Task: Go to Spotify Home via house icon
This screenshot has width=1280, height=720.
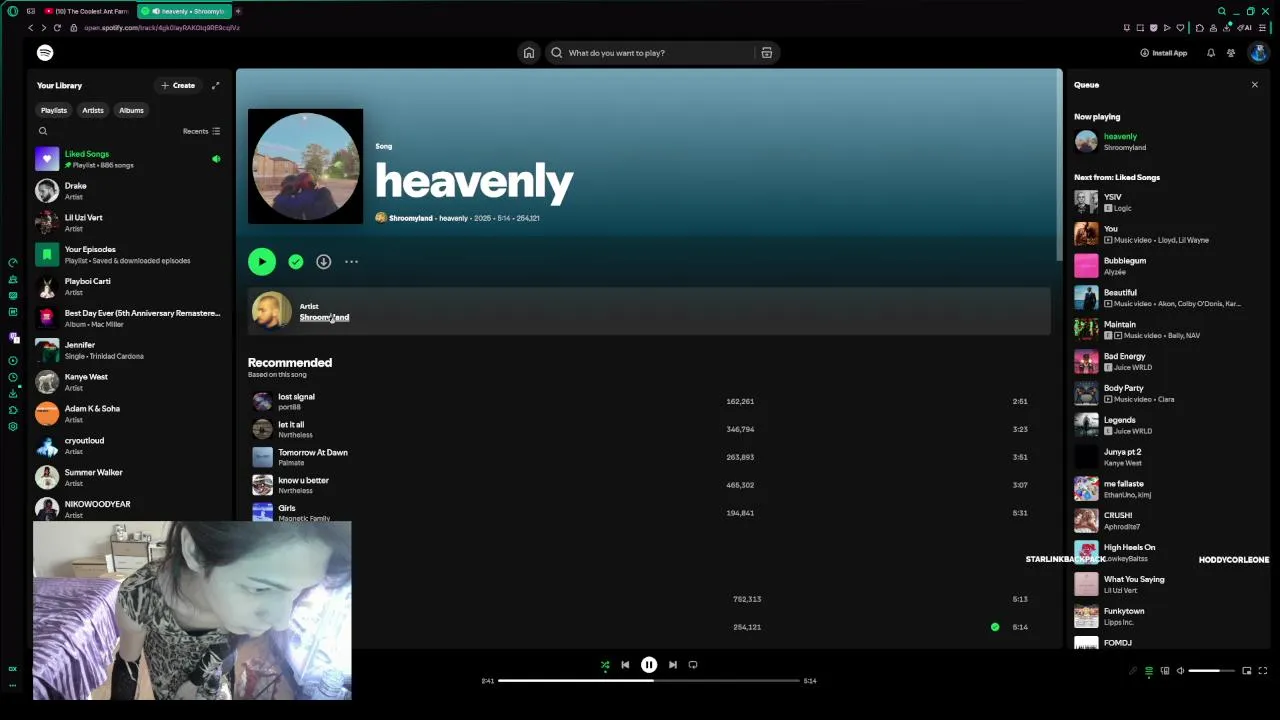Action: coord(529,53)
